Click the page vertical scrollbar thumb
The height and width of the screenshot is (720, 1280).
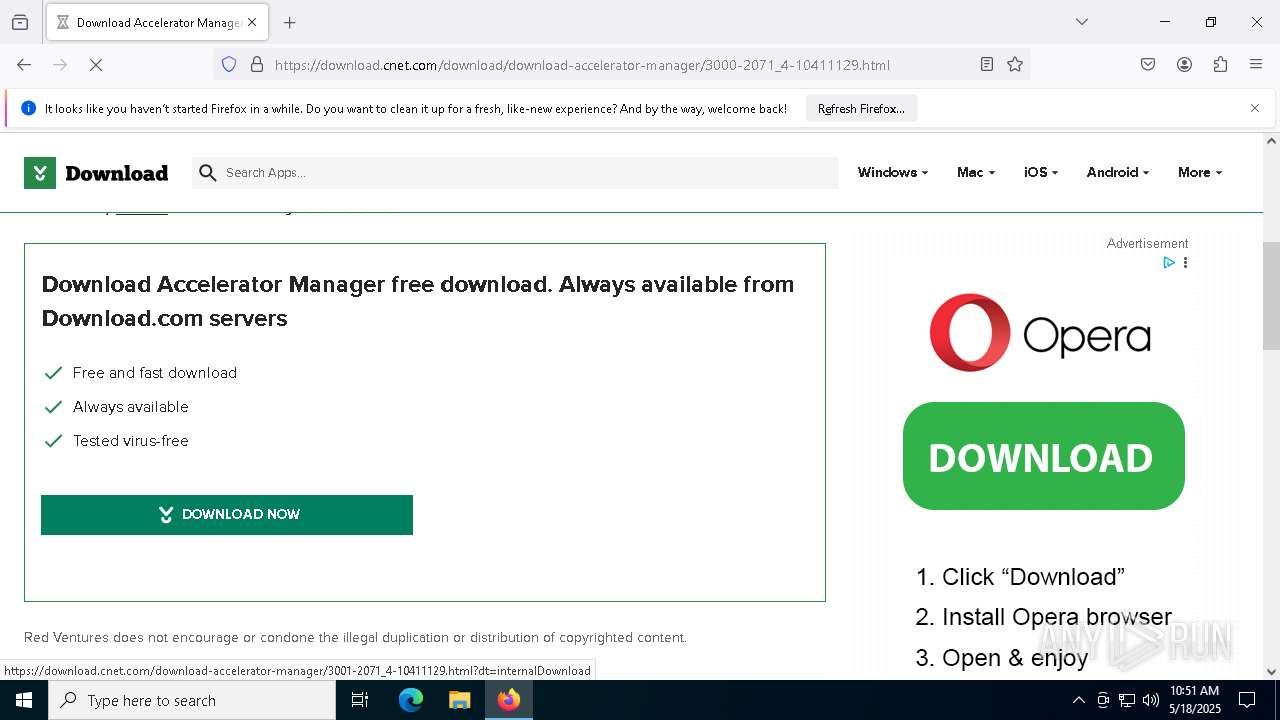(x=1271, y=296)
